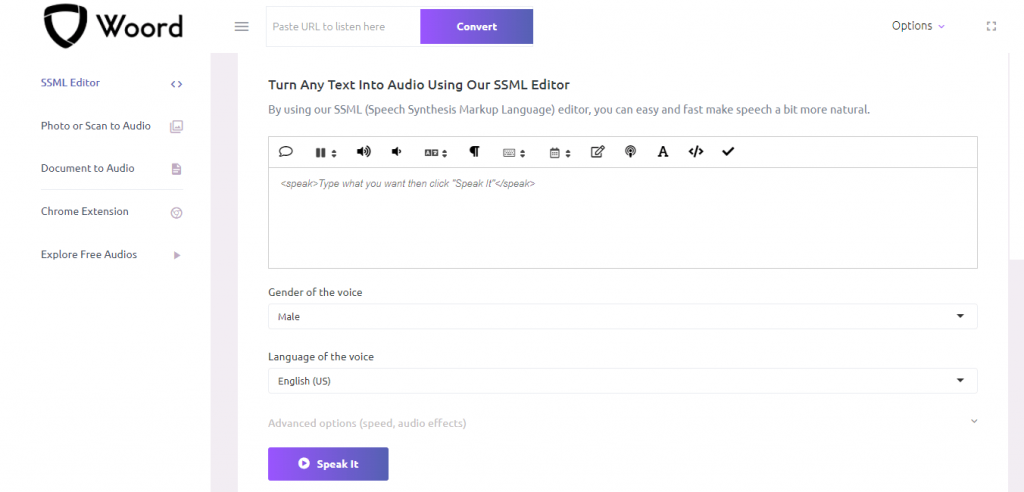Open the calendar date format dropdown
Screen dimensions: 1024x492
tap(560, 153)
